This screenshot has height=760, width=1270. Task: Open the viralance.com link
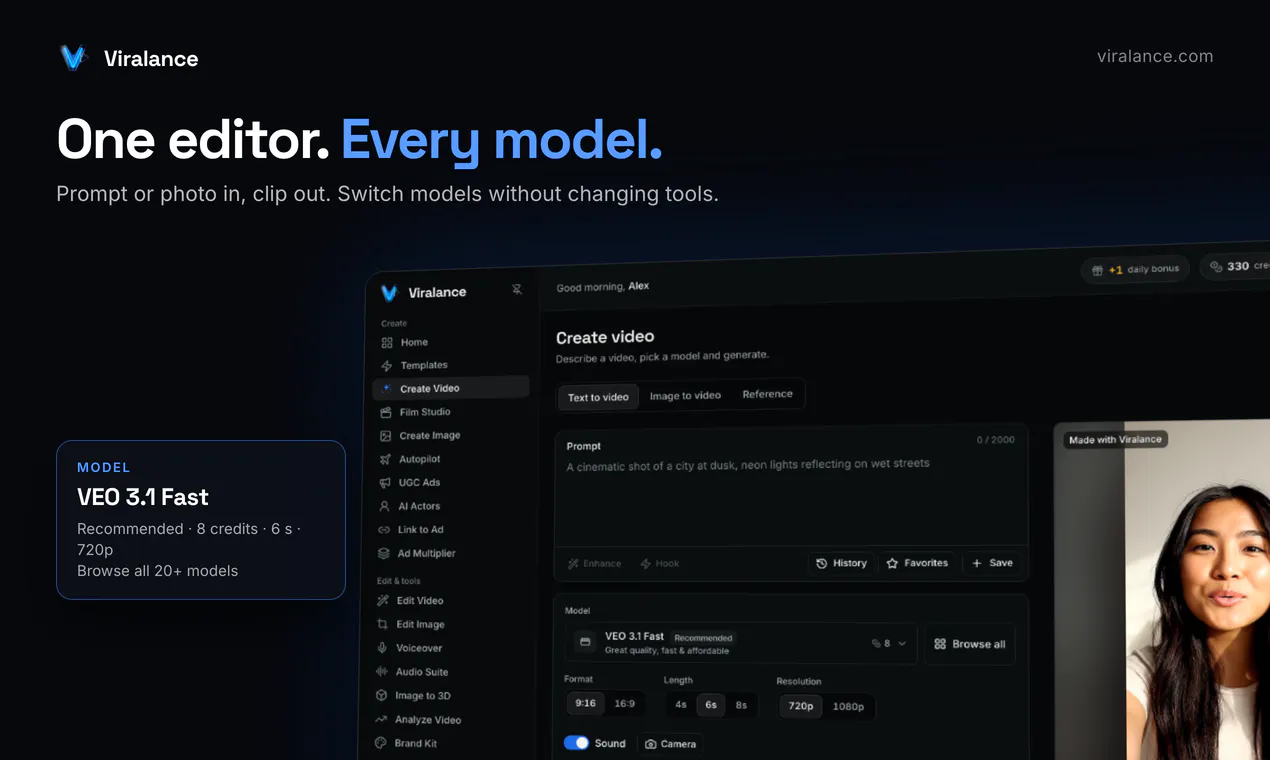[x=1155, y=56]
